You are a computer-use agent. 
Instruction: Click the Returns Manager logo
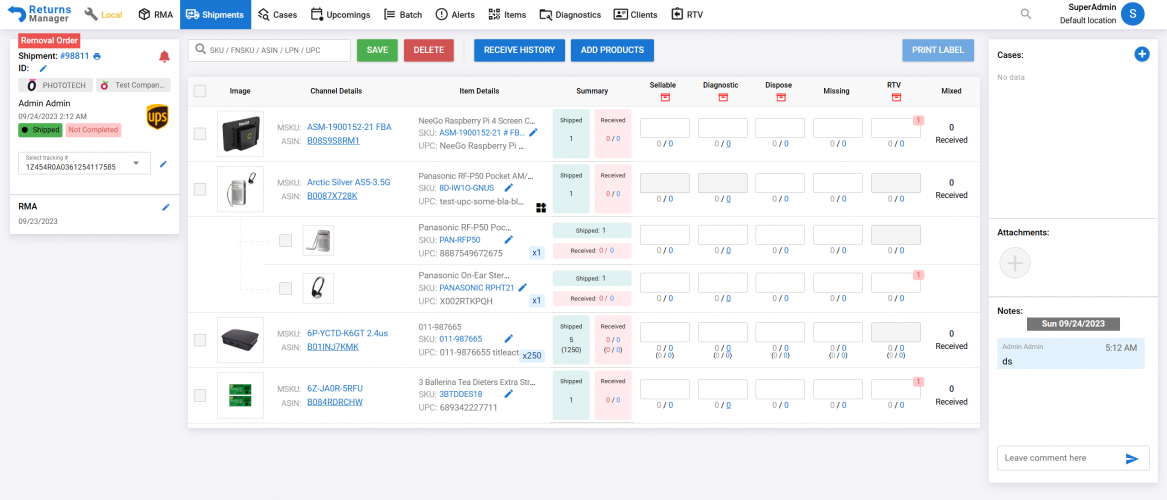click(39, 13)
